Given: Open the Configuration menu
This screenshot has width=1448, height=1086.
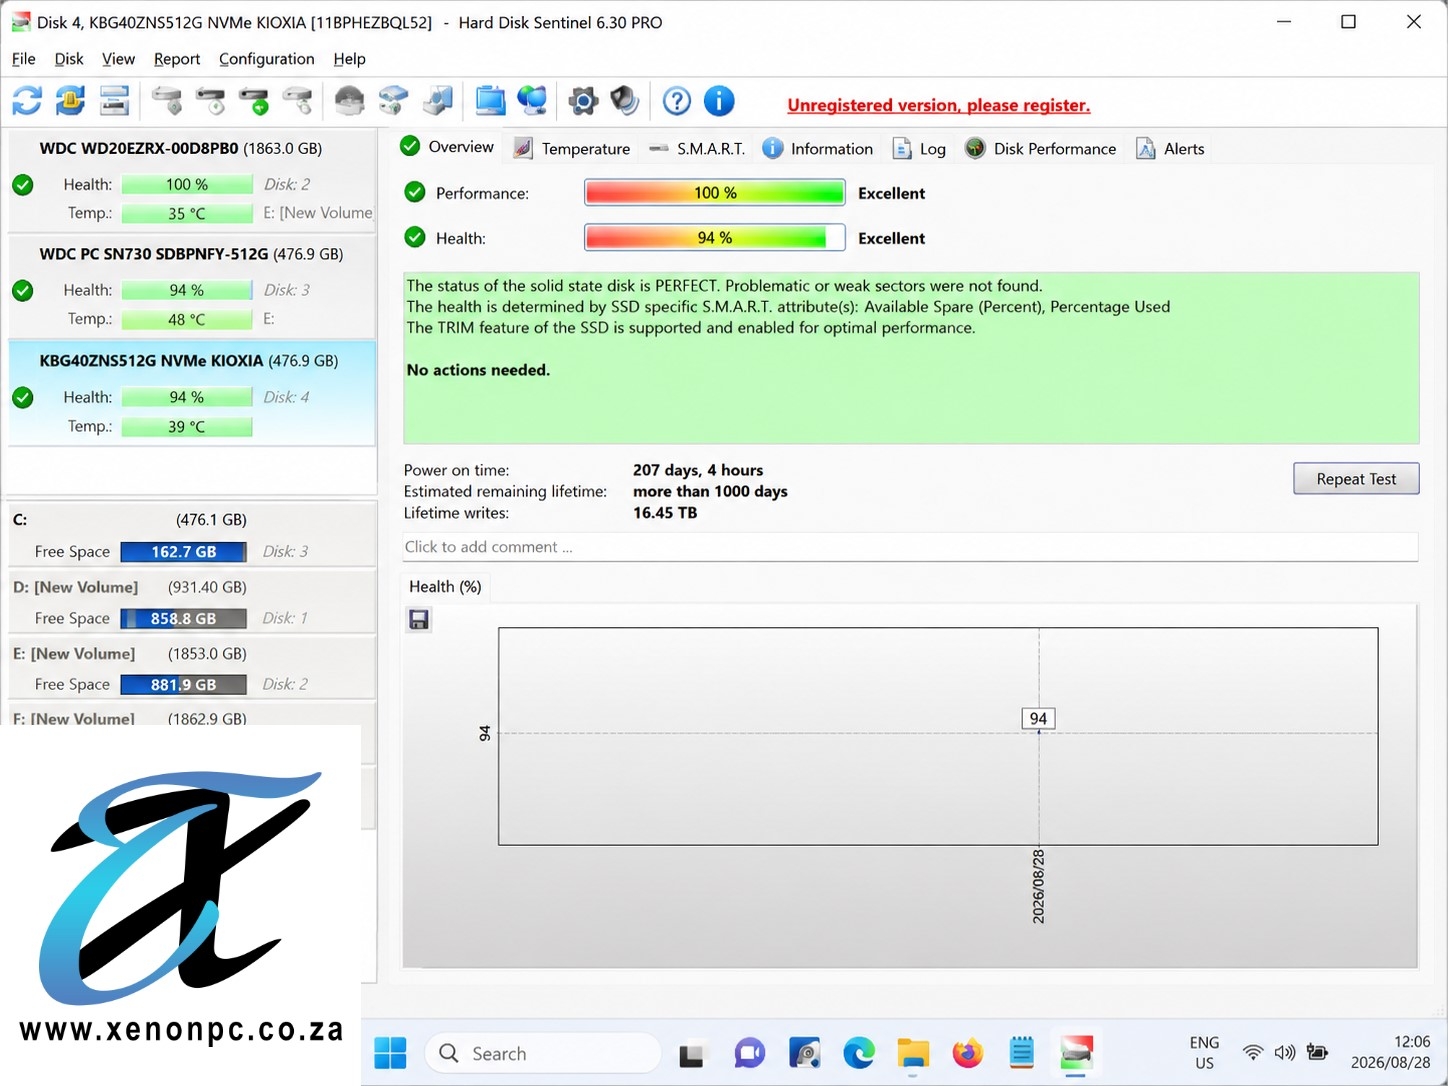Looking at the screenshot, I should pyautogui.click(x=267, y=59).
